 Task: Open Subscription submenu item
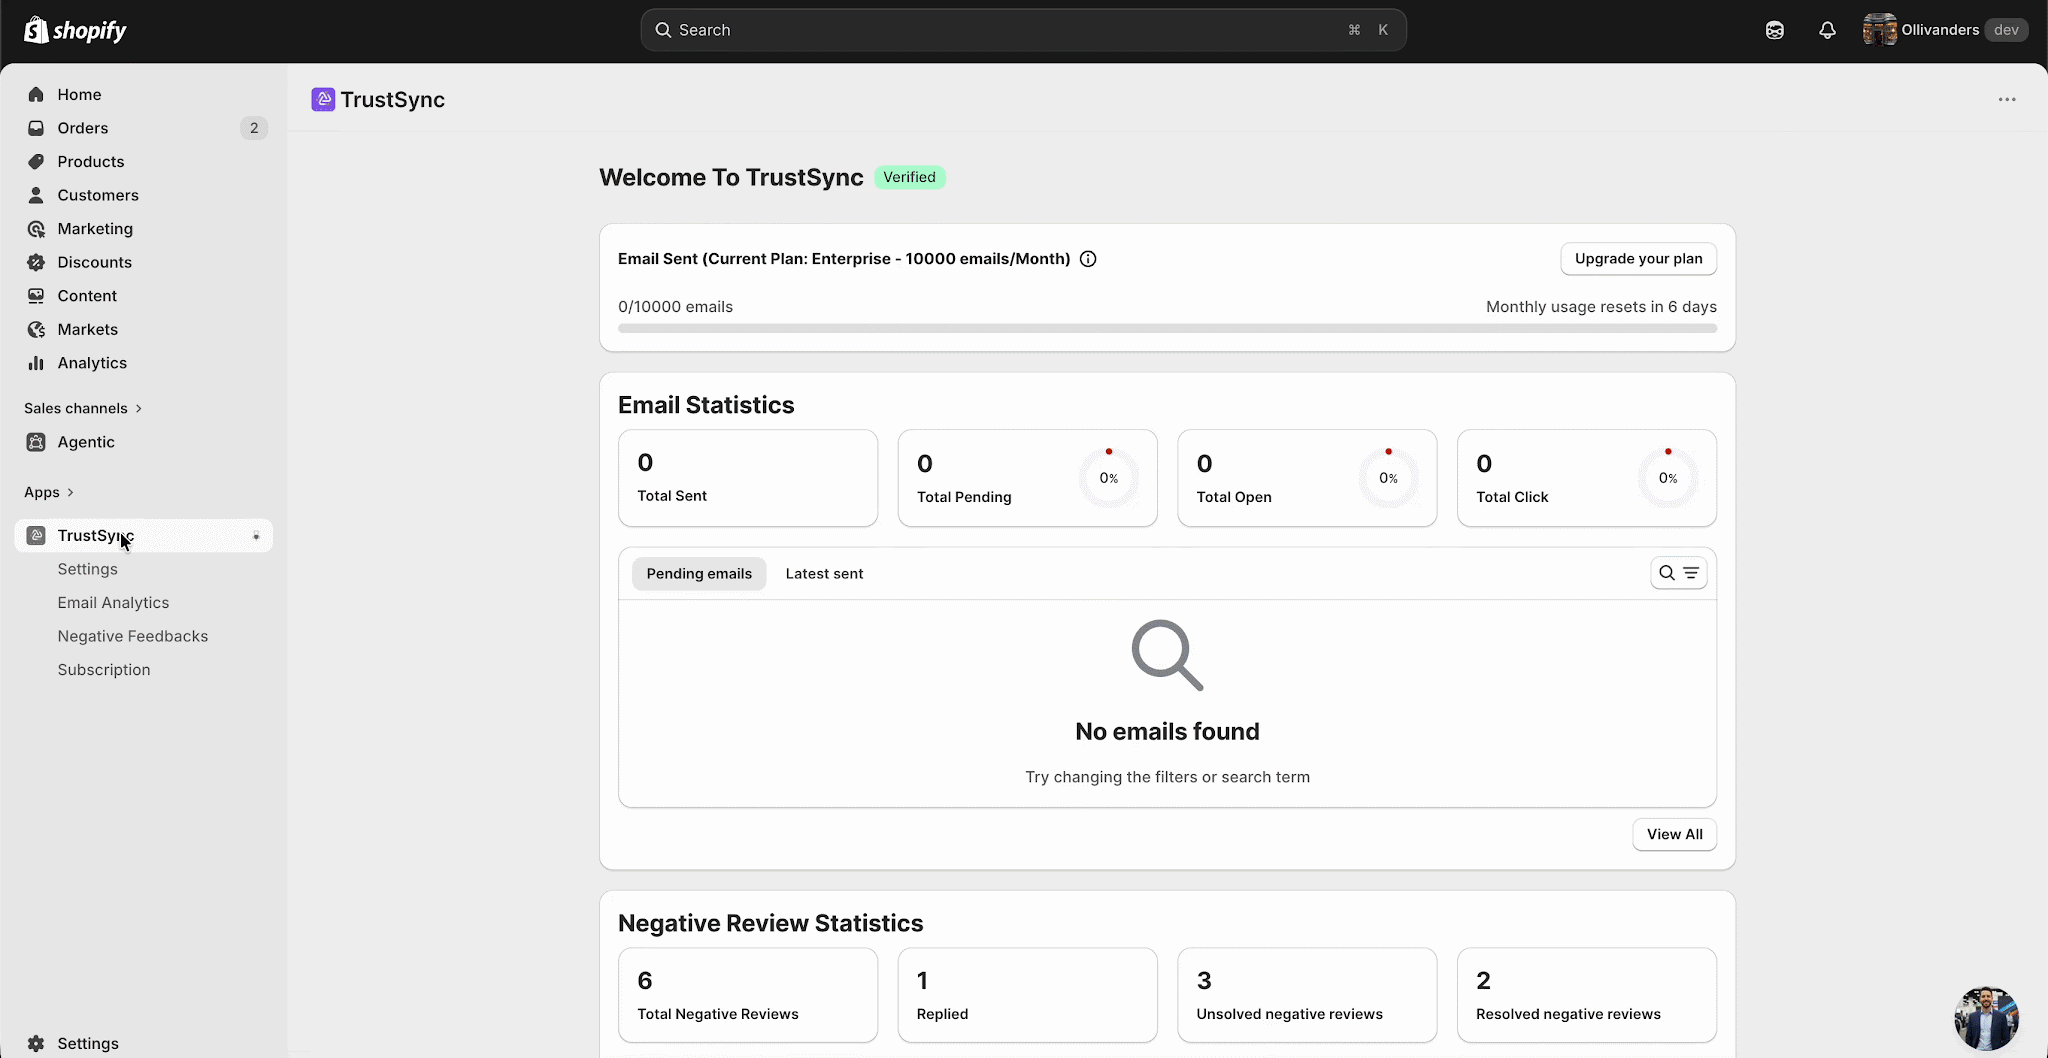[x=104, y=670]
